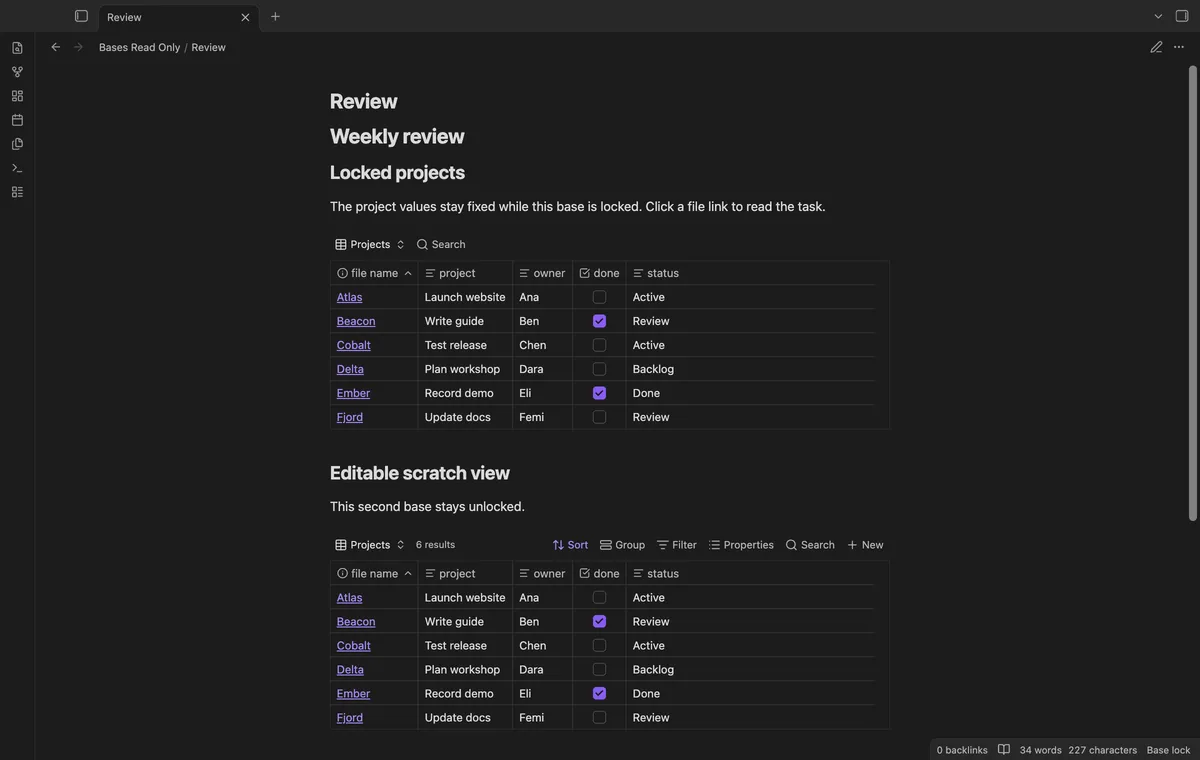Open command palette icon in ribbon
The width and height of the screenshot is (1200, 760).
[x=17, y=168]
